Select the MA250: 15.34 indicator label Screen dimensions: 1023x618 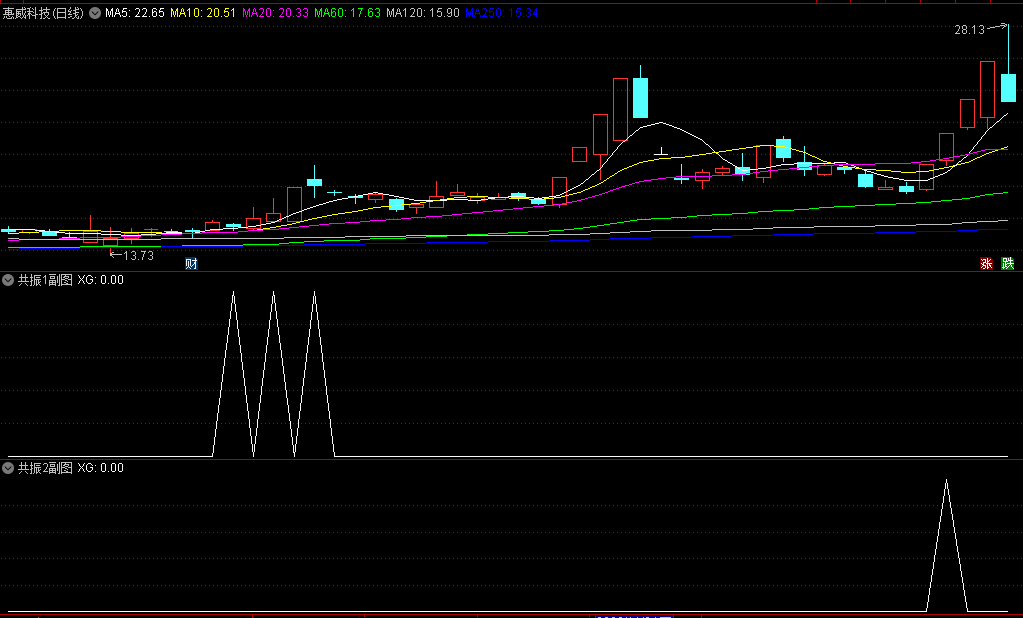(x=502, y=13)
